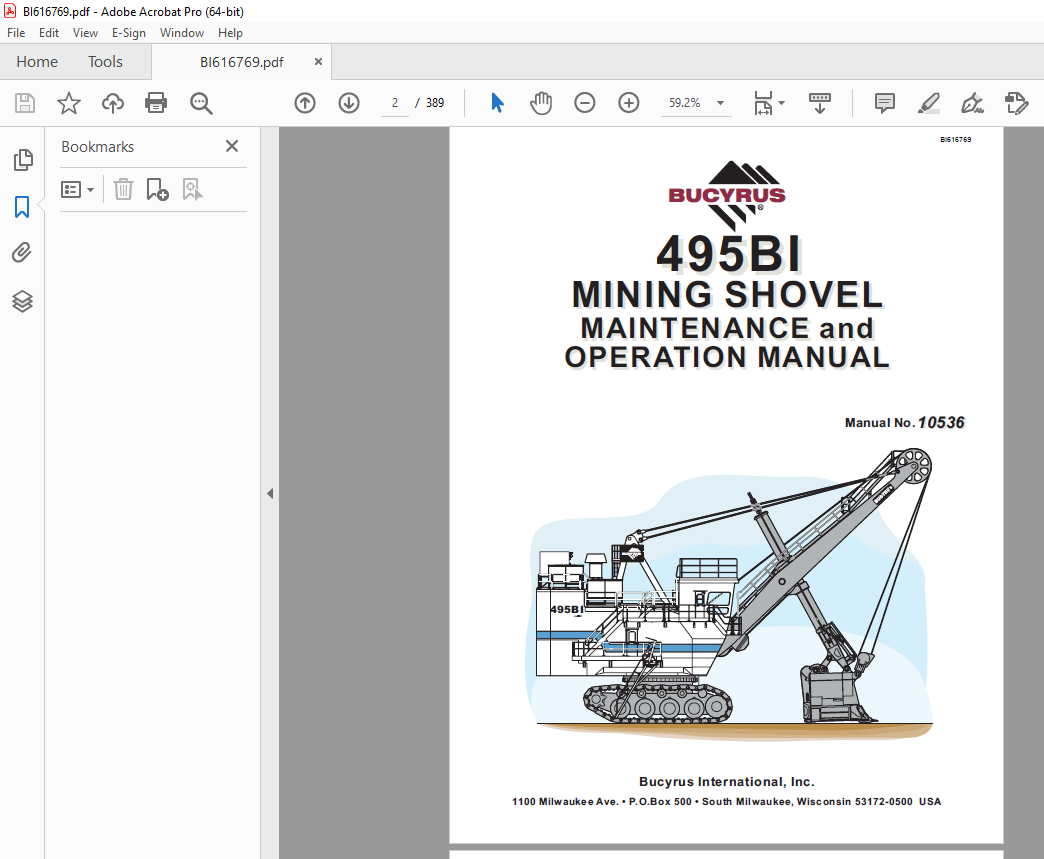
Task: Click the 495BI shovel illustration
Action: point(728,593)
